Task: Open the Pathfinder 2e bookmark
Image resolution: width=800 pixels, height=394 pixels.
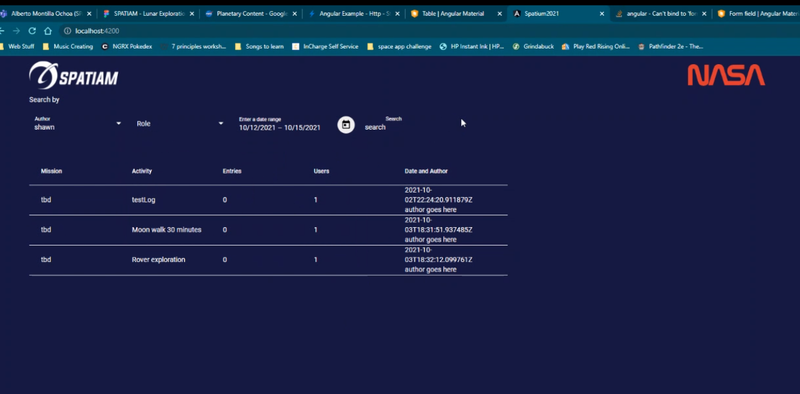Action: [x=671, y=46]
